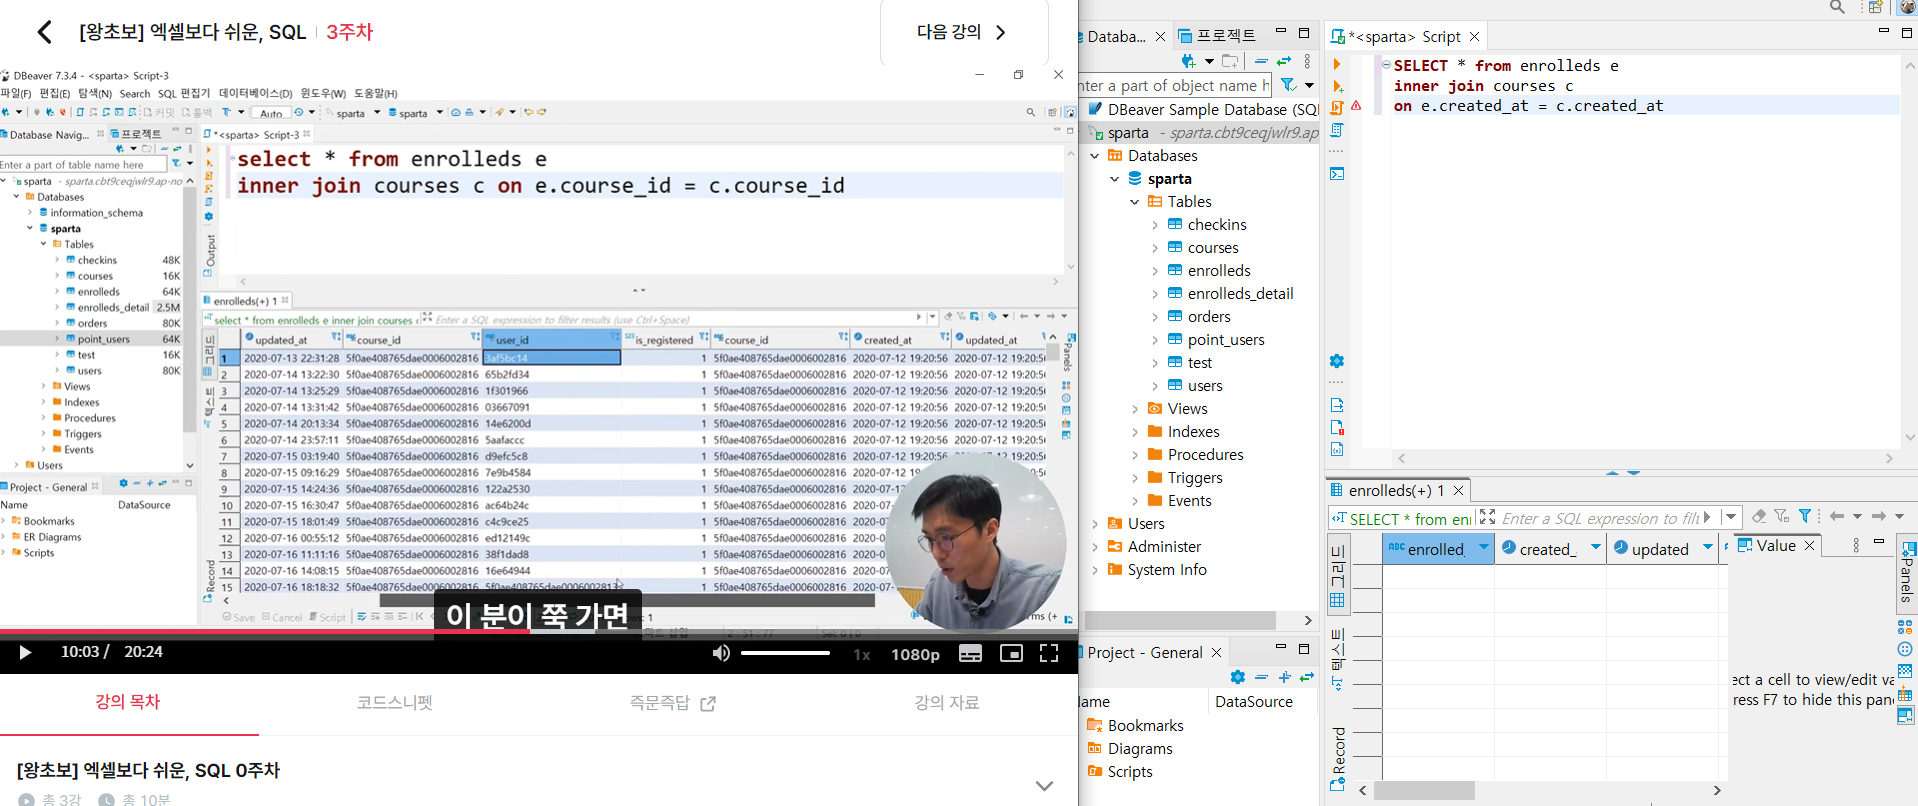Click the video volume speaker icon

(721, 653)
